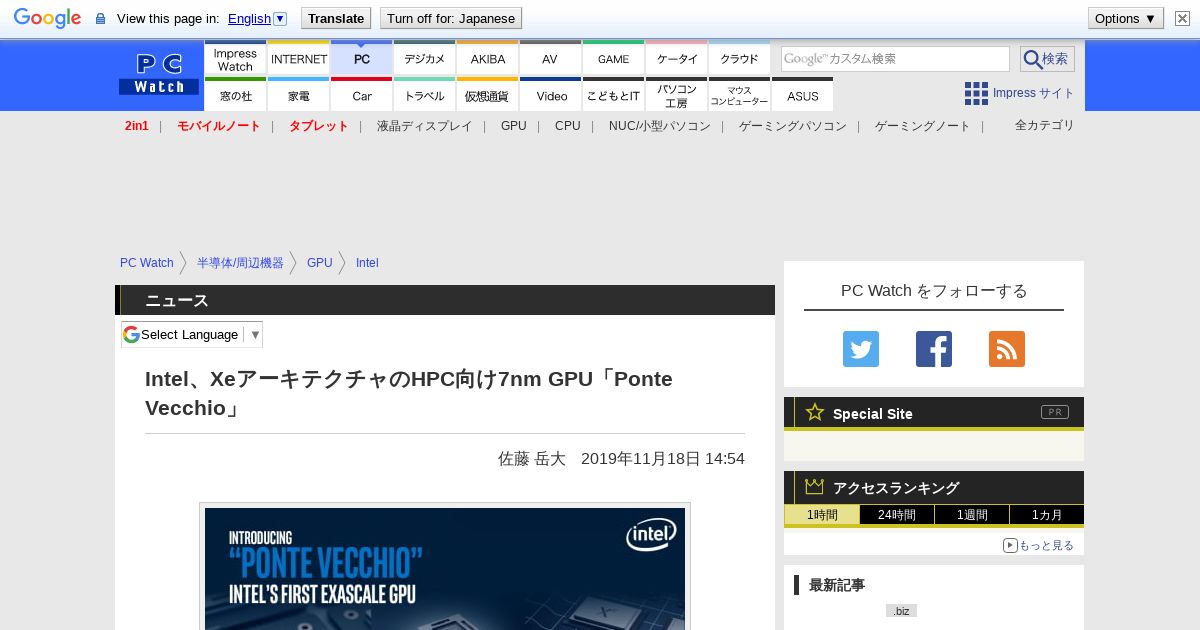Open the マウスコンピューター nav item
This screenshot has height=630, width=1200.
pyautogui.click(x=740, y=96)
